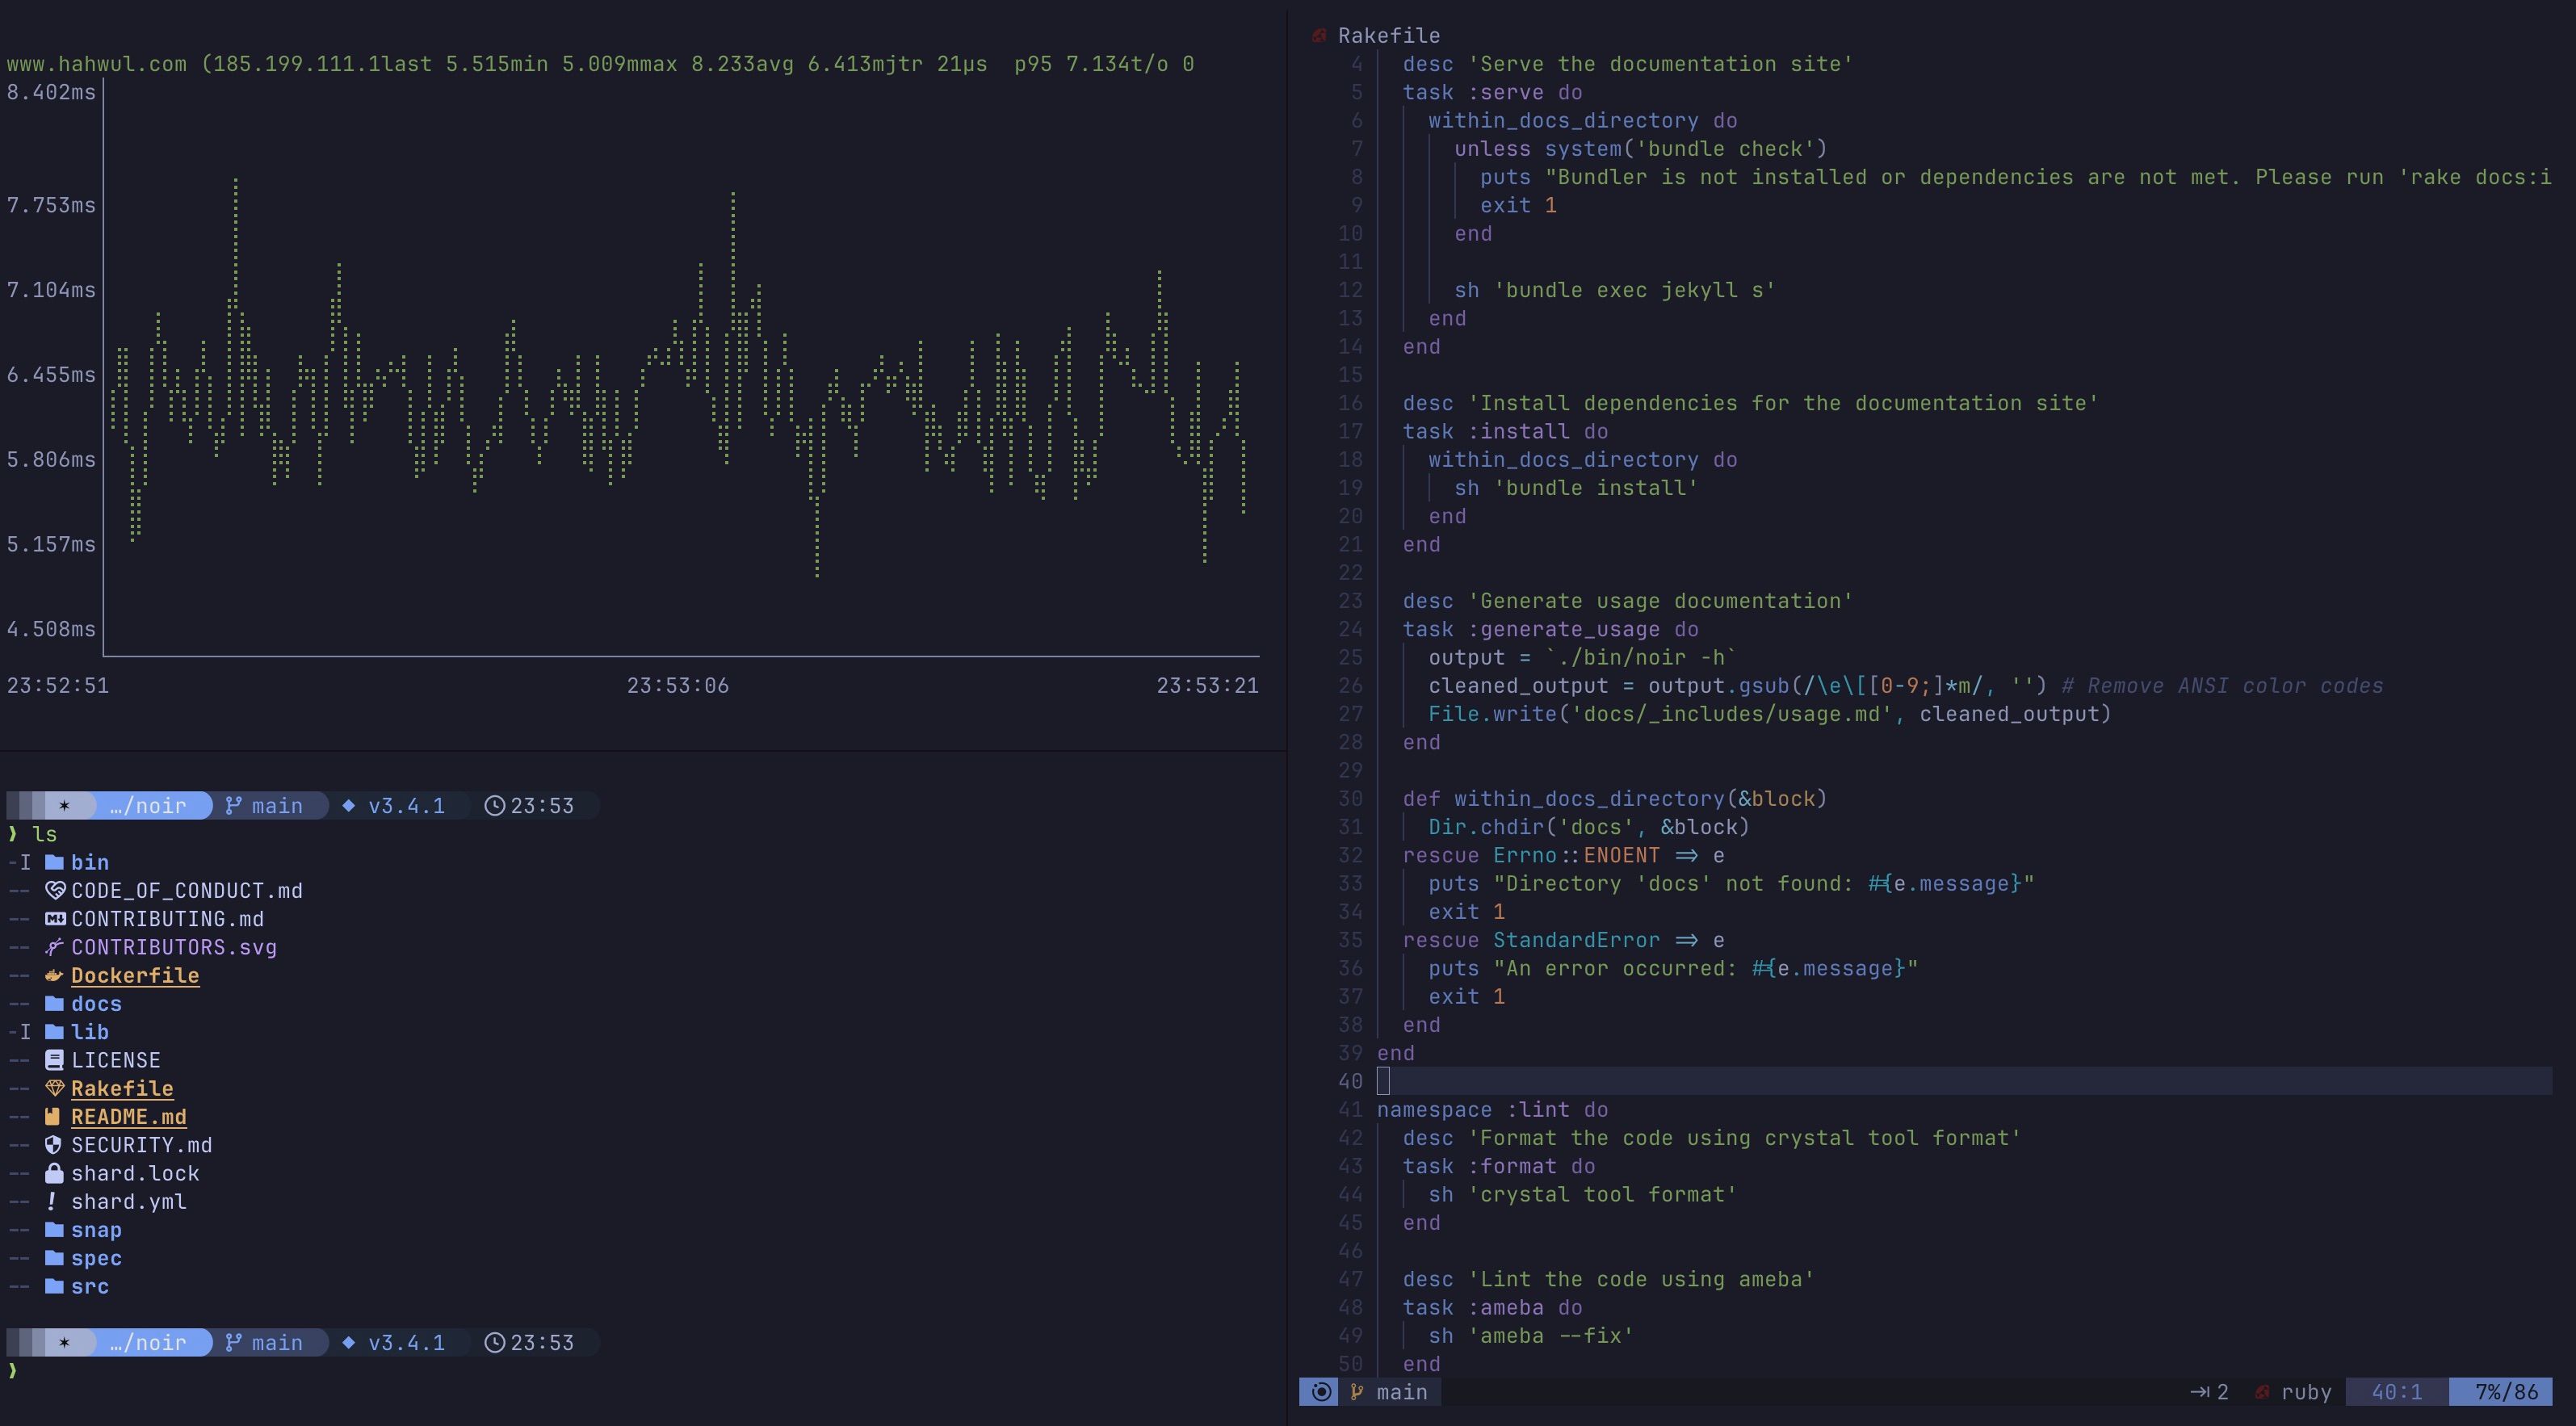Click the 23:52:51 time axis label

coord(58,686)
